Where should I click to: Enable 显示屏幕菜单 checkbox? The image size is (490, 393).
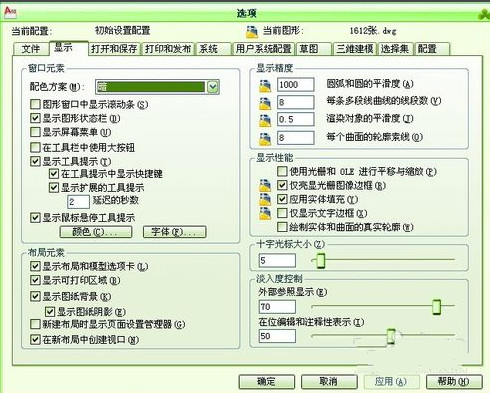pyautogui.click(x=35, y=132)
